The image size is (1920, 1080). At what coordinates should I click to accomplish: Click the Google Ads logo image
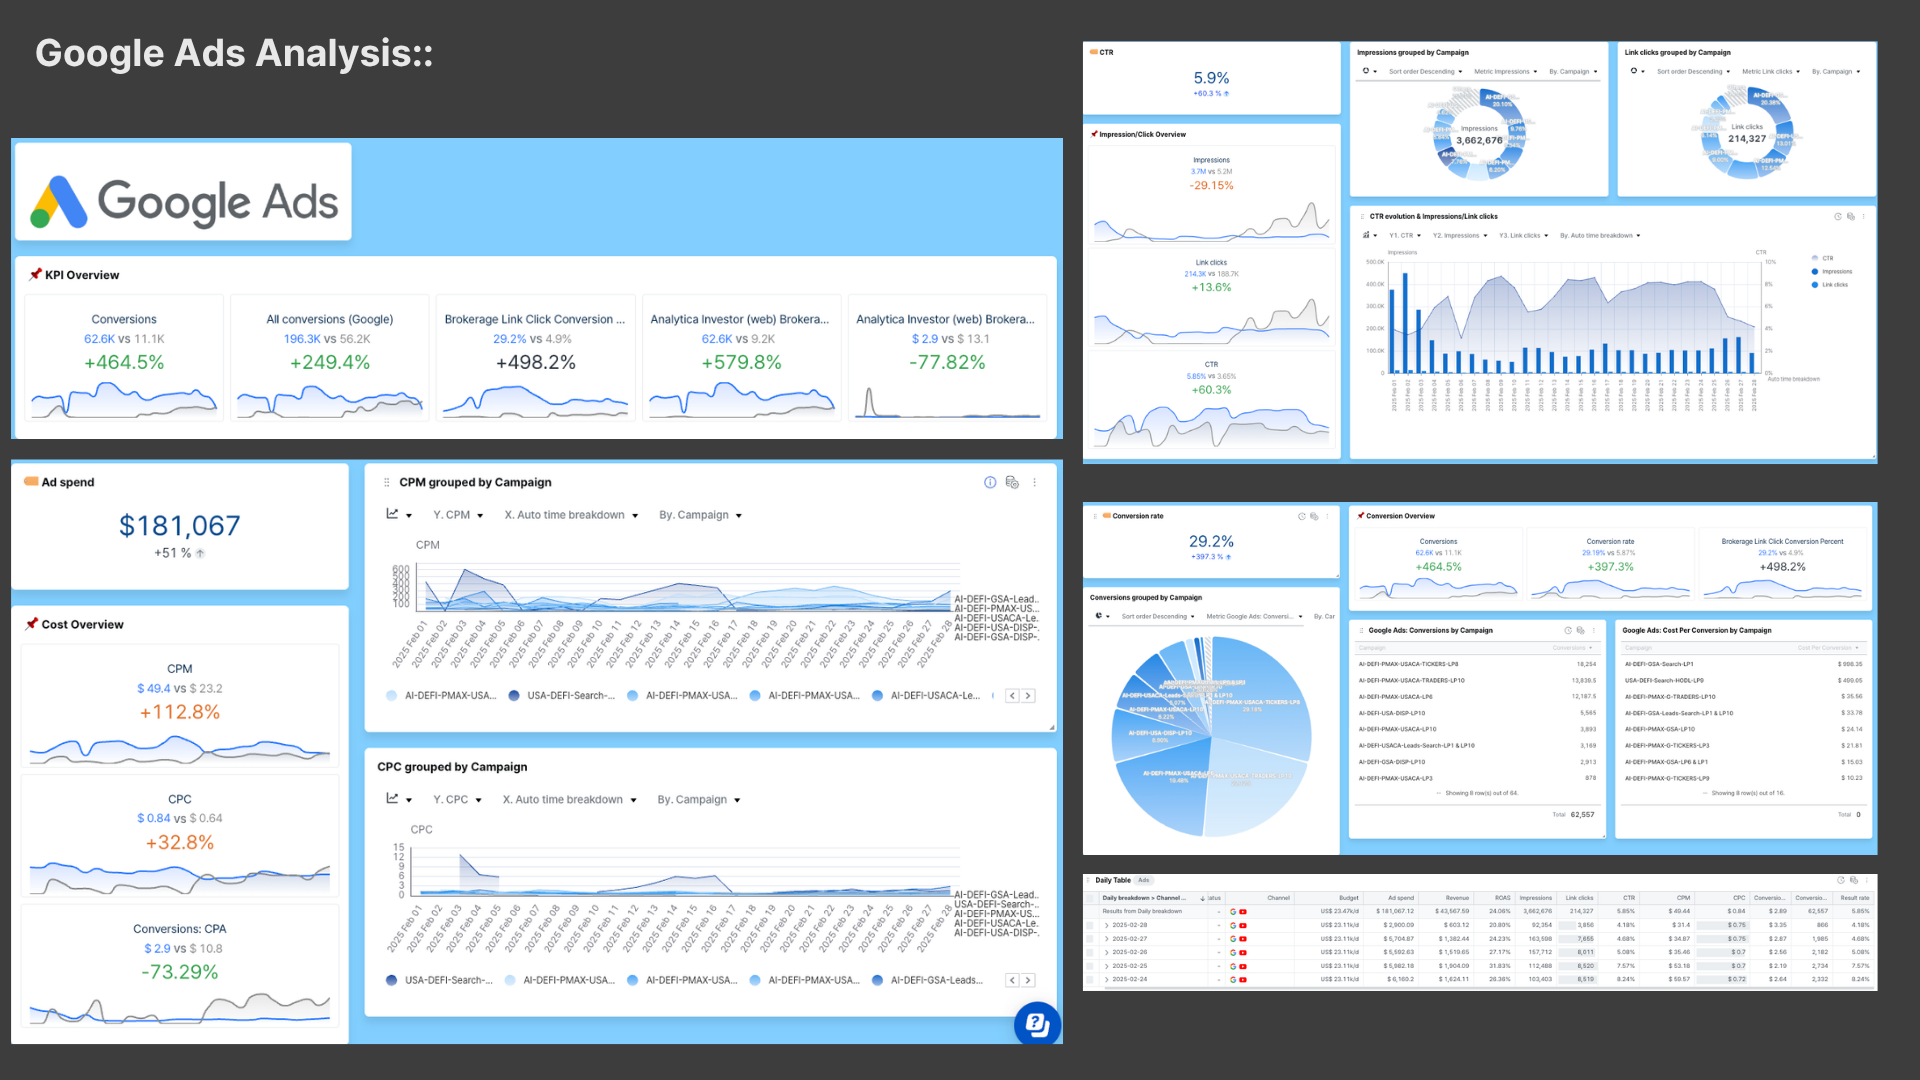pos(184,192)
